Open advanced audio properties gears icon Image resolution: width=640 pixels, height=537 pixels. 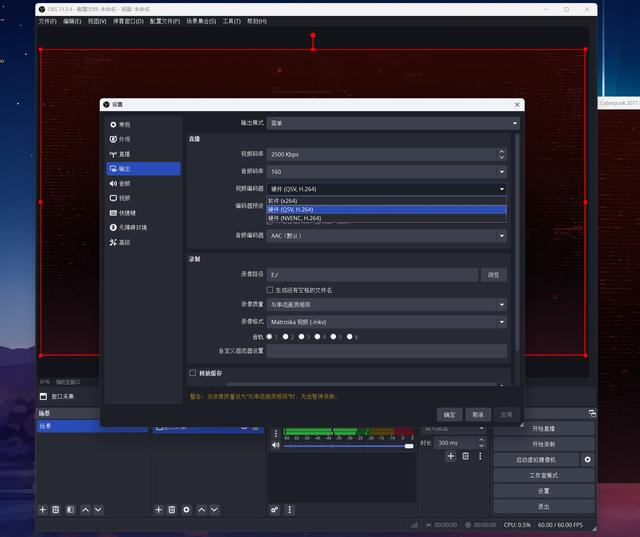coord(275,510)
